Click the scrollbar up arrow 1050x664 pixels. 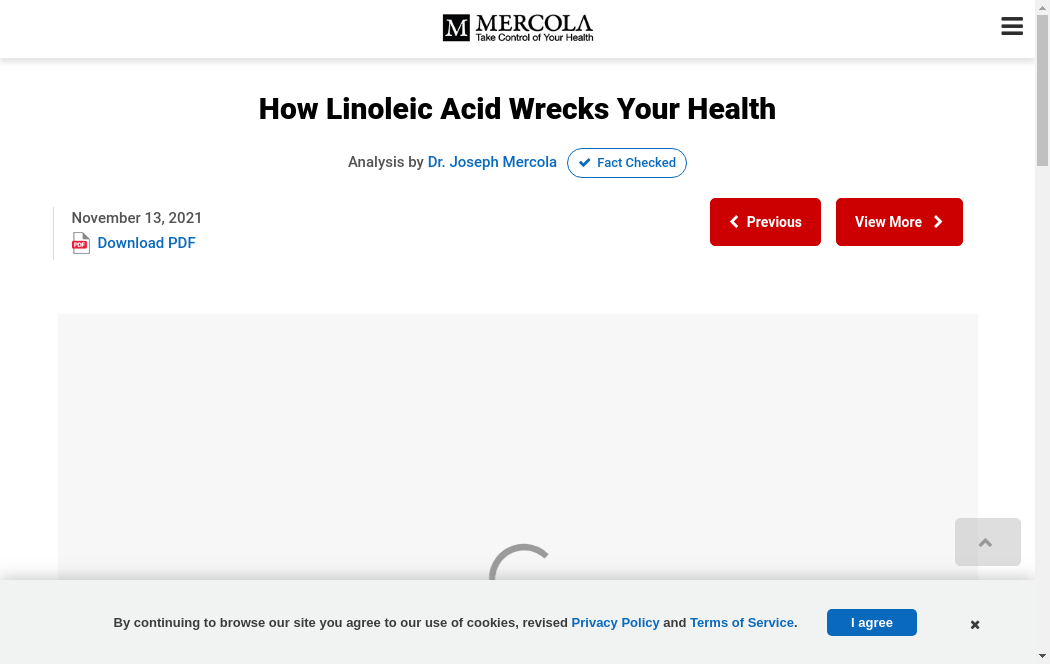(x=1042, y=7)
